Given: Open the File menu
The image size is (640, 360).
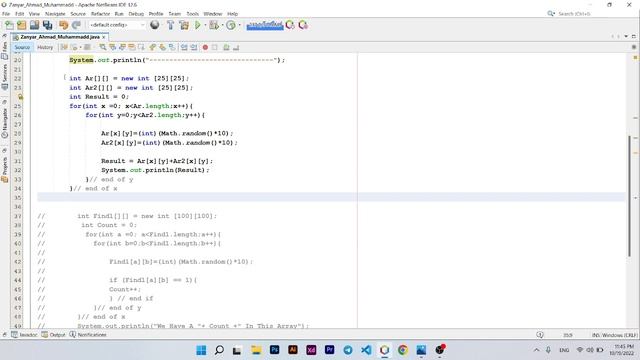Looking at the screenshot, I should [6, 14].
